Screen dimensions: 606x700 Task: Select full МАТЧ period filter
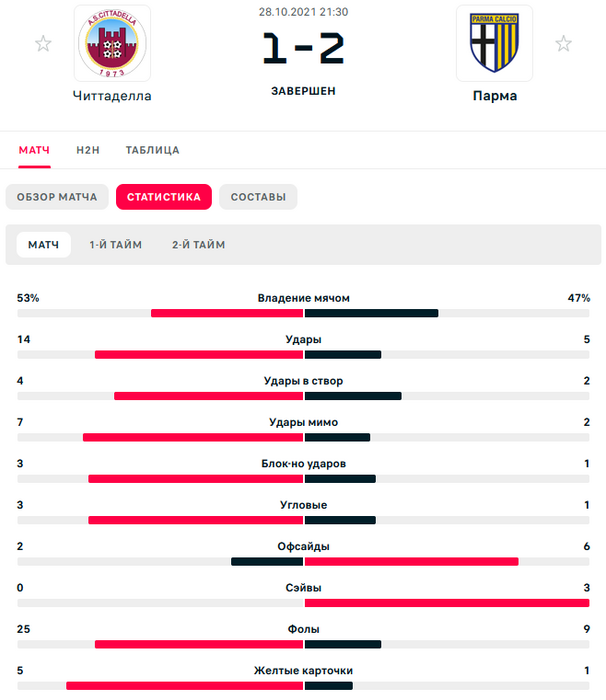[43, 245]
